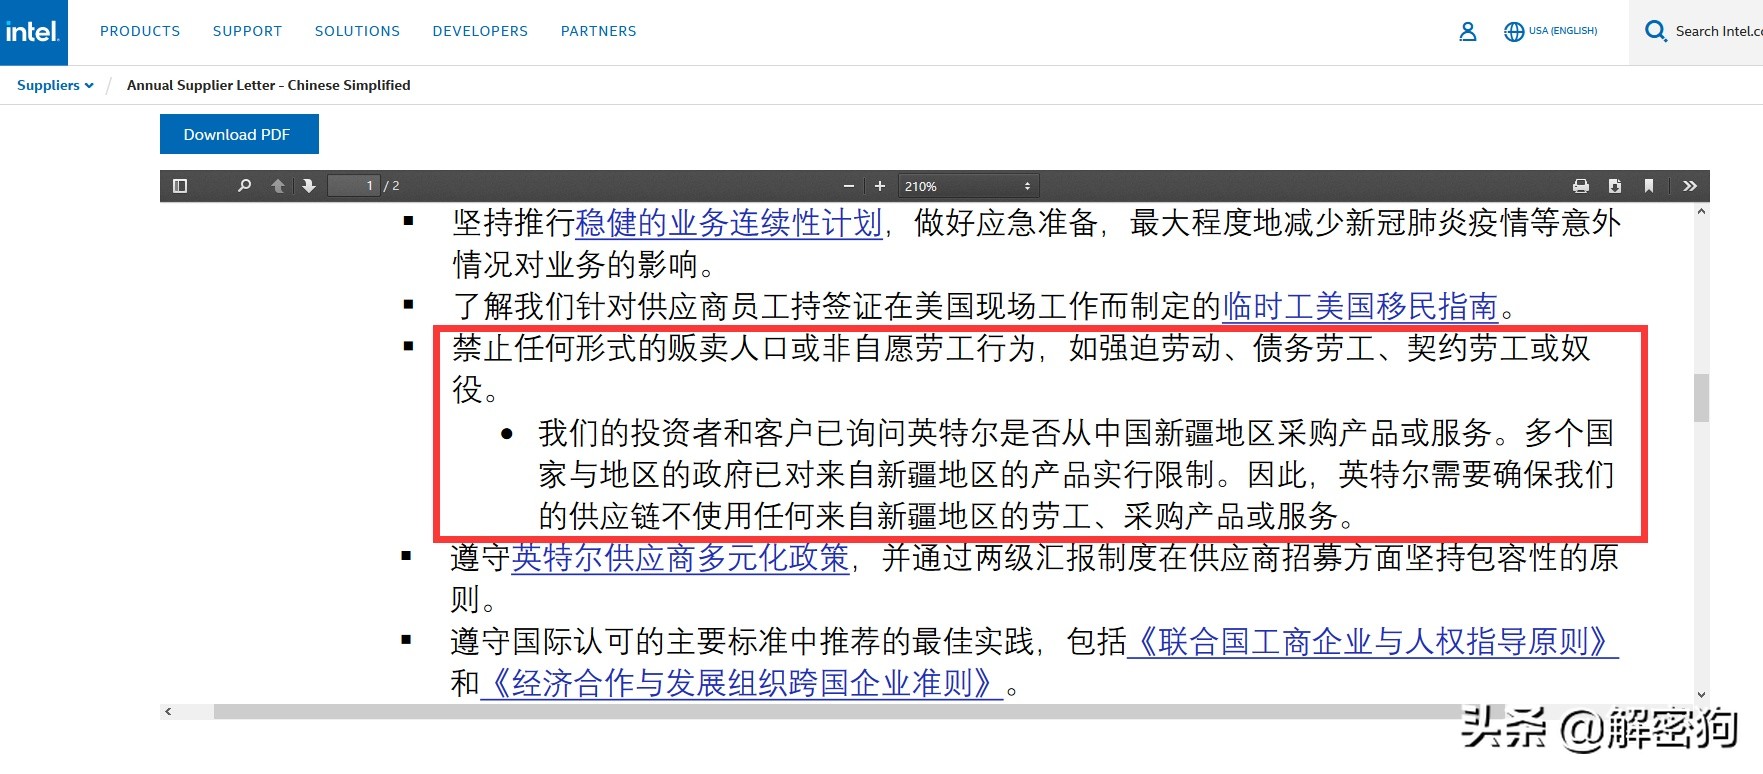Download the PDF from viewer toolbar
The height and width of the screenshot is (774, 1763).
click(1615, 186)
